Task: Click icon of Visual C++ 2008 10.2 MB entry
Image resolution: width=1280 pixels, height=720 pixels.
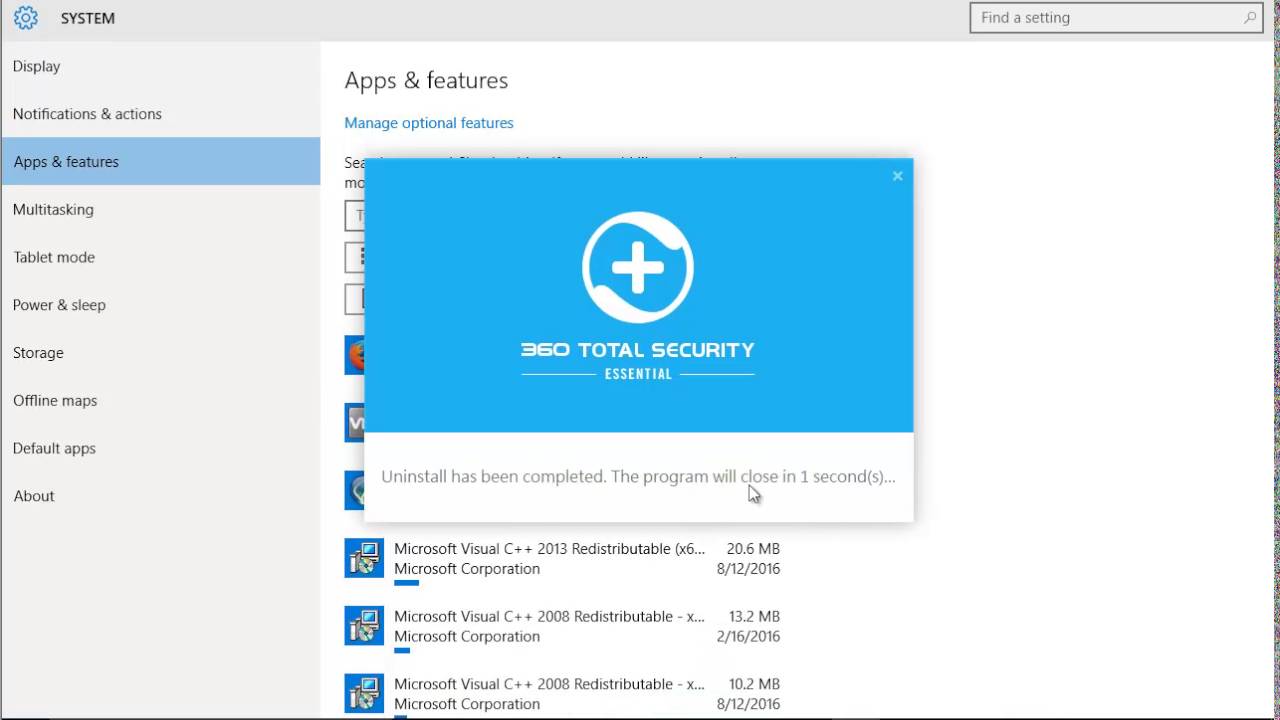Action: point(364,693)
